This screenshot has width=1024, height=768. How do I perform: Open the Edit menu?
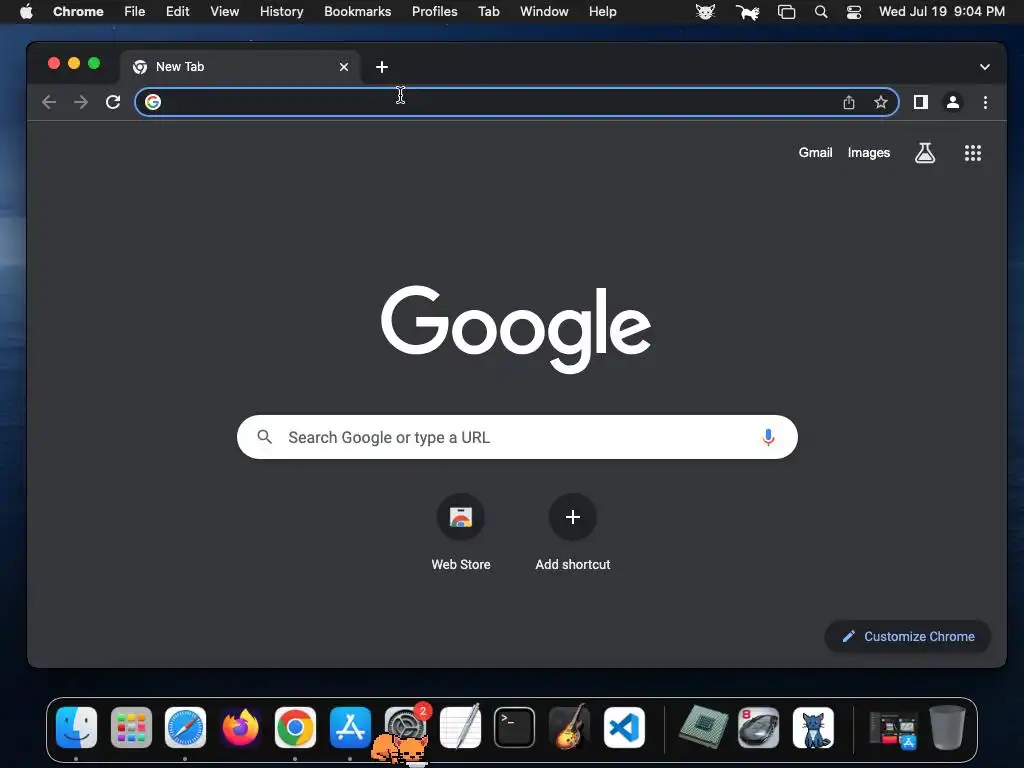177,11
